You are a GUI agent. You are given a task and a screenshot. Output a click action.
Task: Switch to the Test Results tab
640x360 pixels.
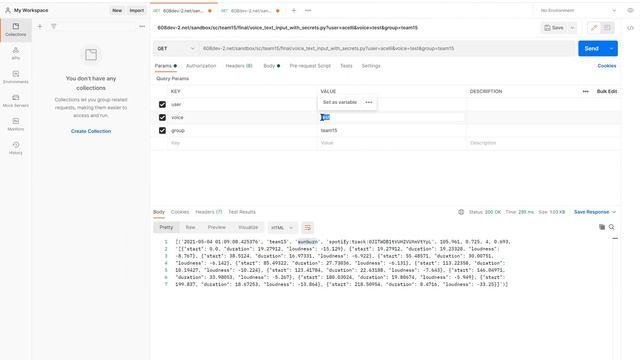coord(242,212)
